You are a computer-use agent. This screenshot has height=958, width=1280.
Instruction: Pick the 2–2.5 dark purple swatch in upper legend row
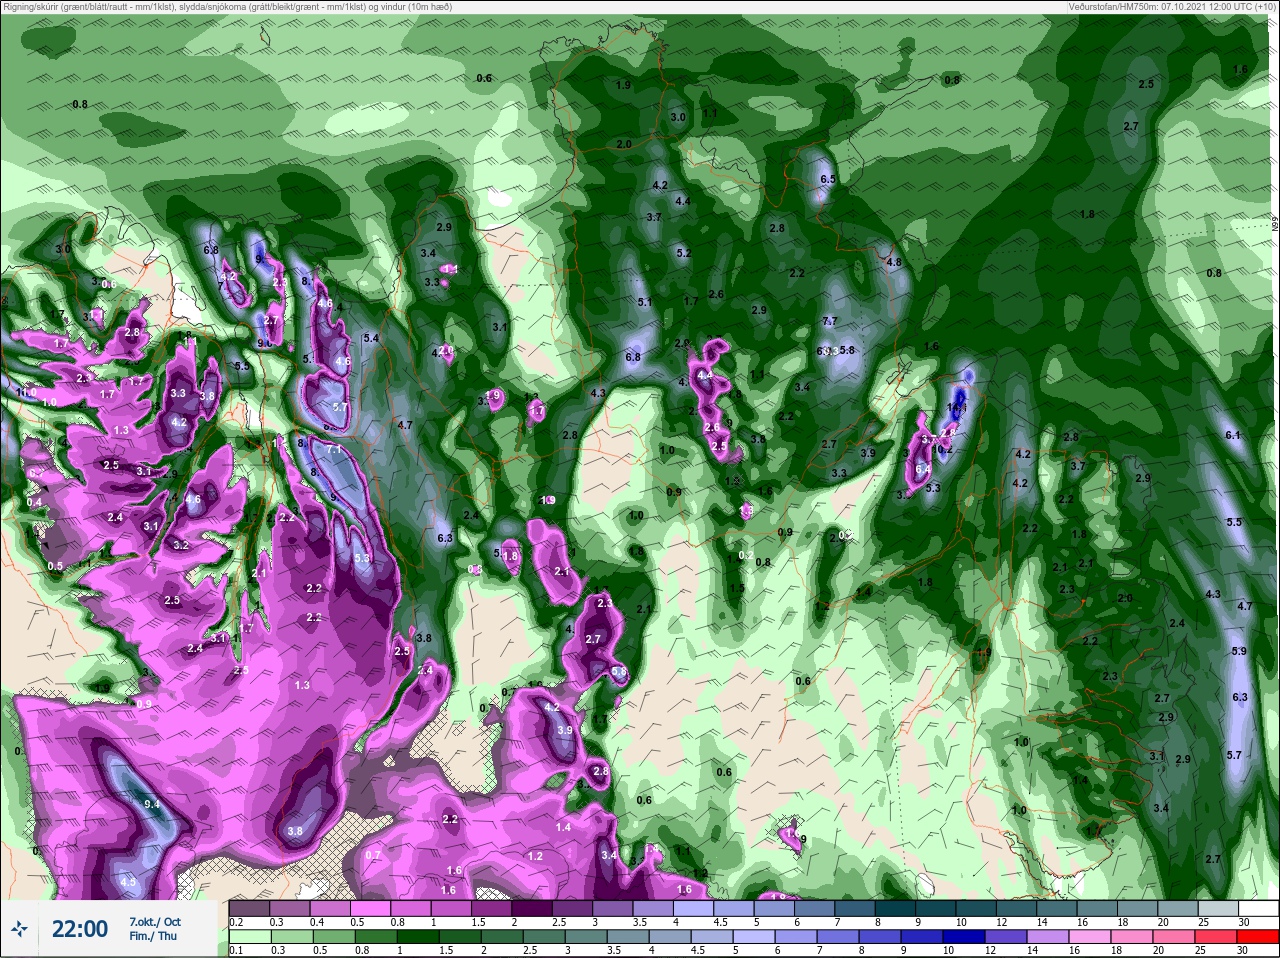532,908
